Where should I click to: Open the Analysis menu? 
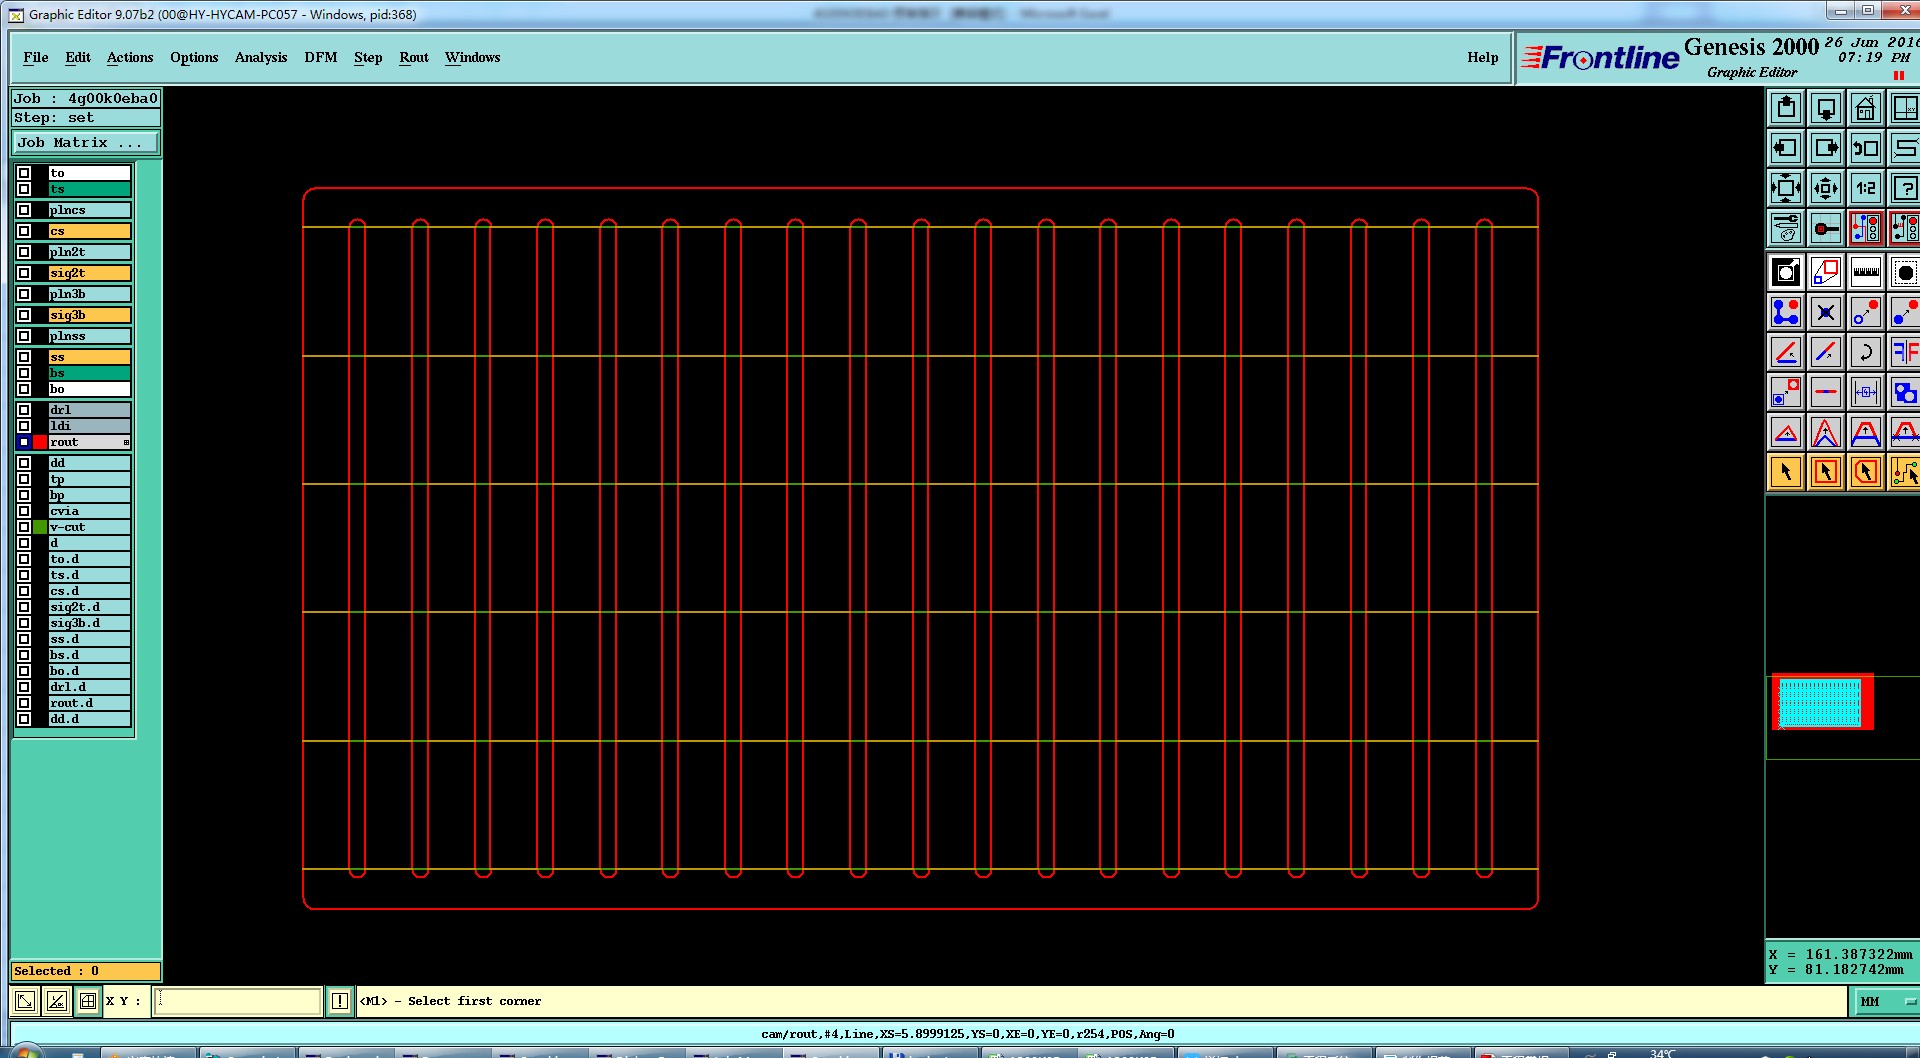(x=261, y=57)
